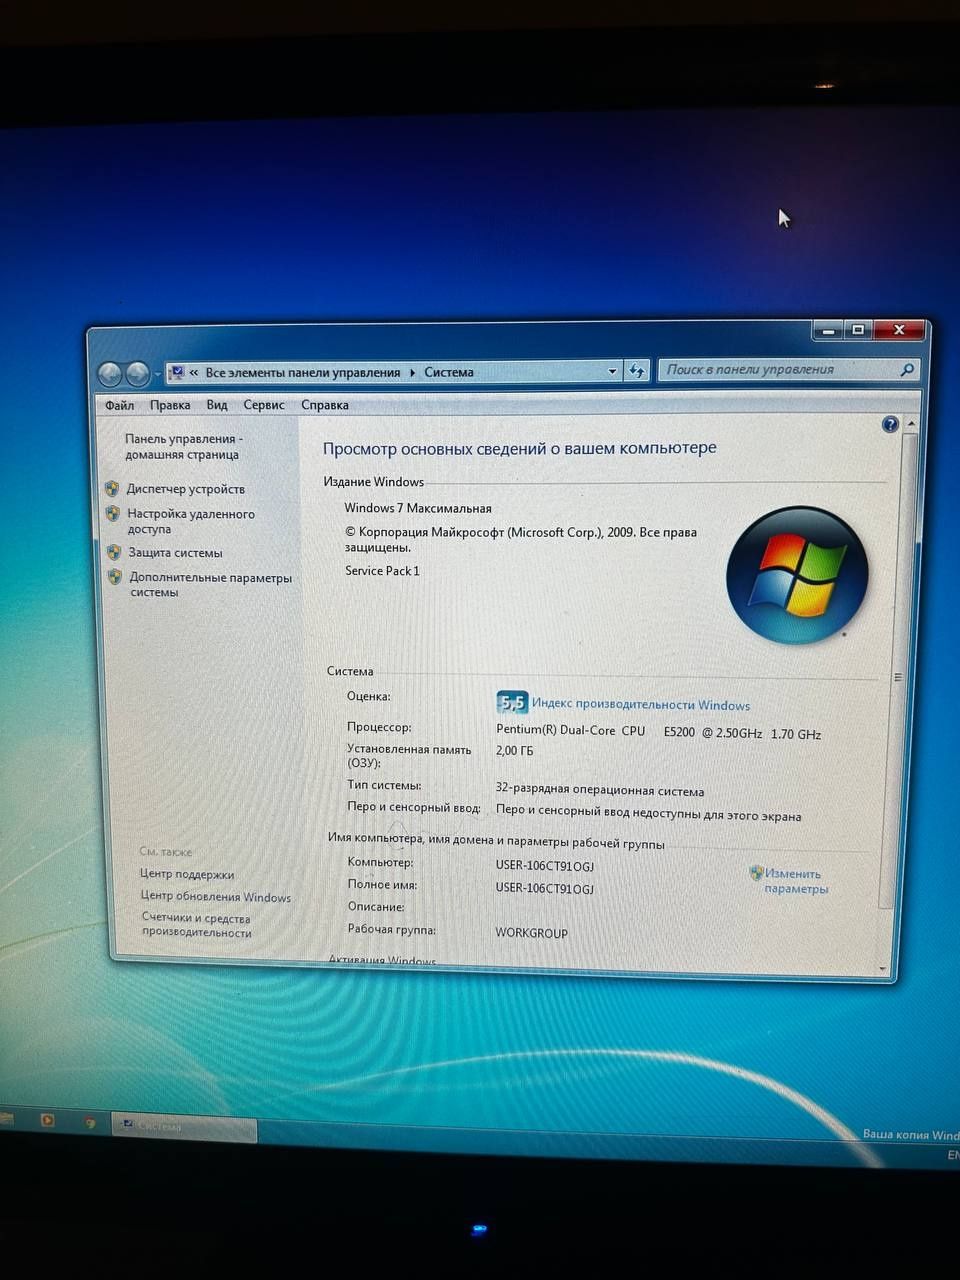Click the search magnifier icon

pyautogui.click(x=907, y=369)
